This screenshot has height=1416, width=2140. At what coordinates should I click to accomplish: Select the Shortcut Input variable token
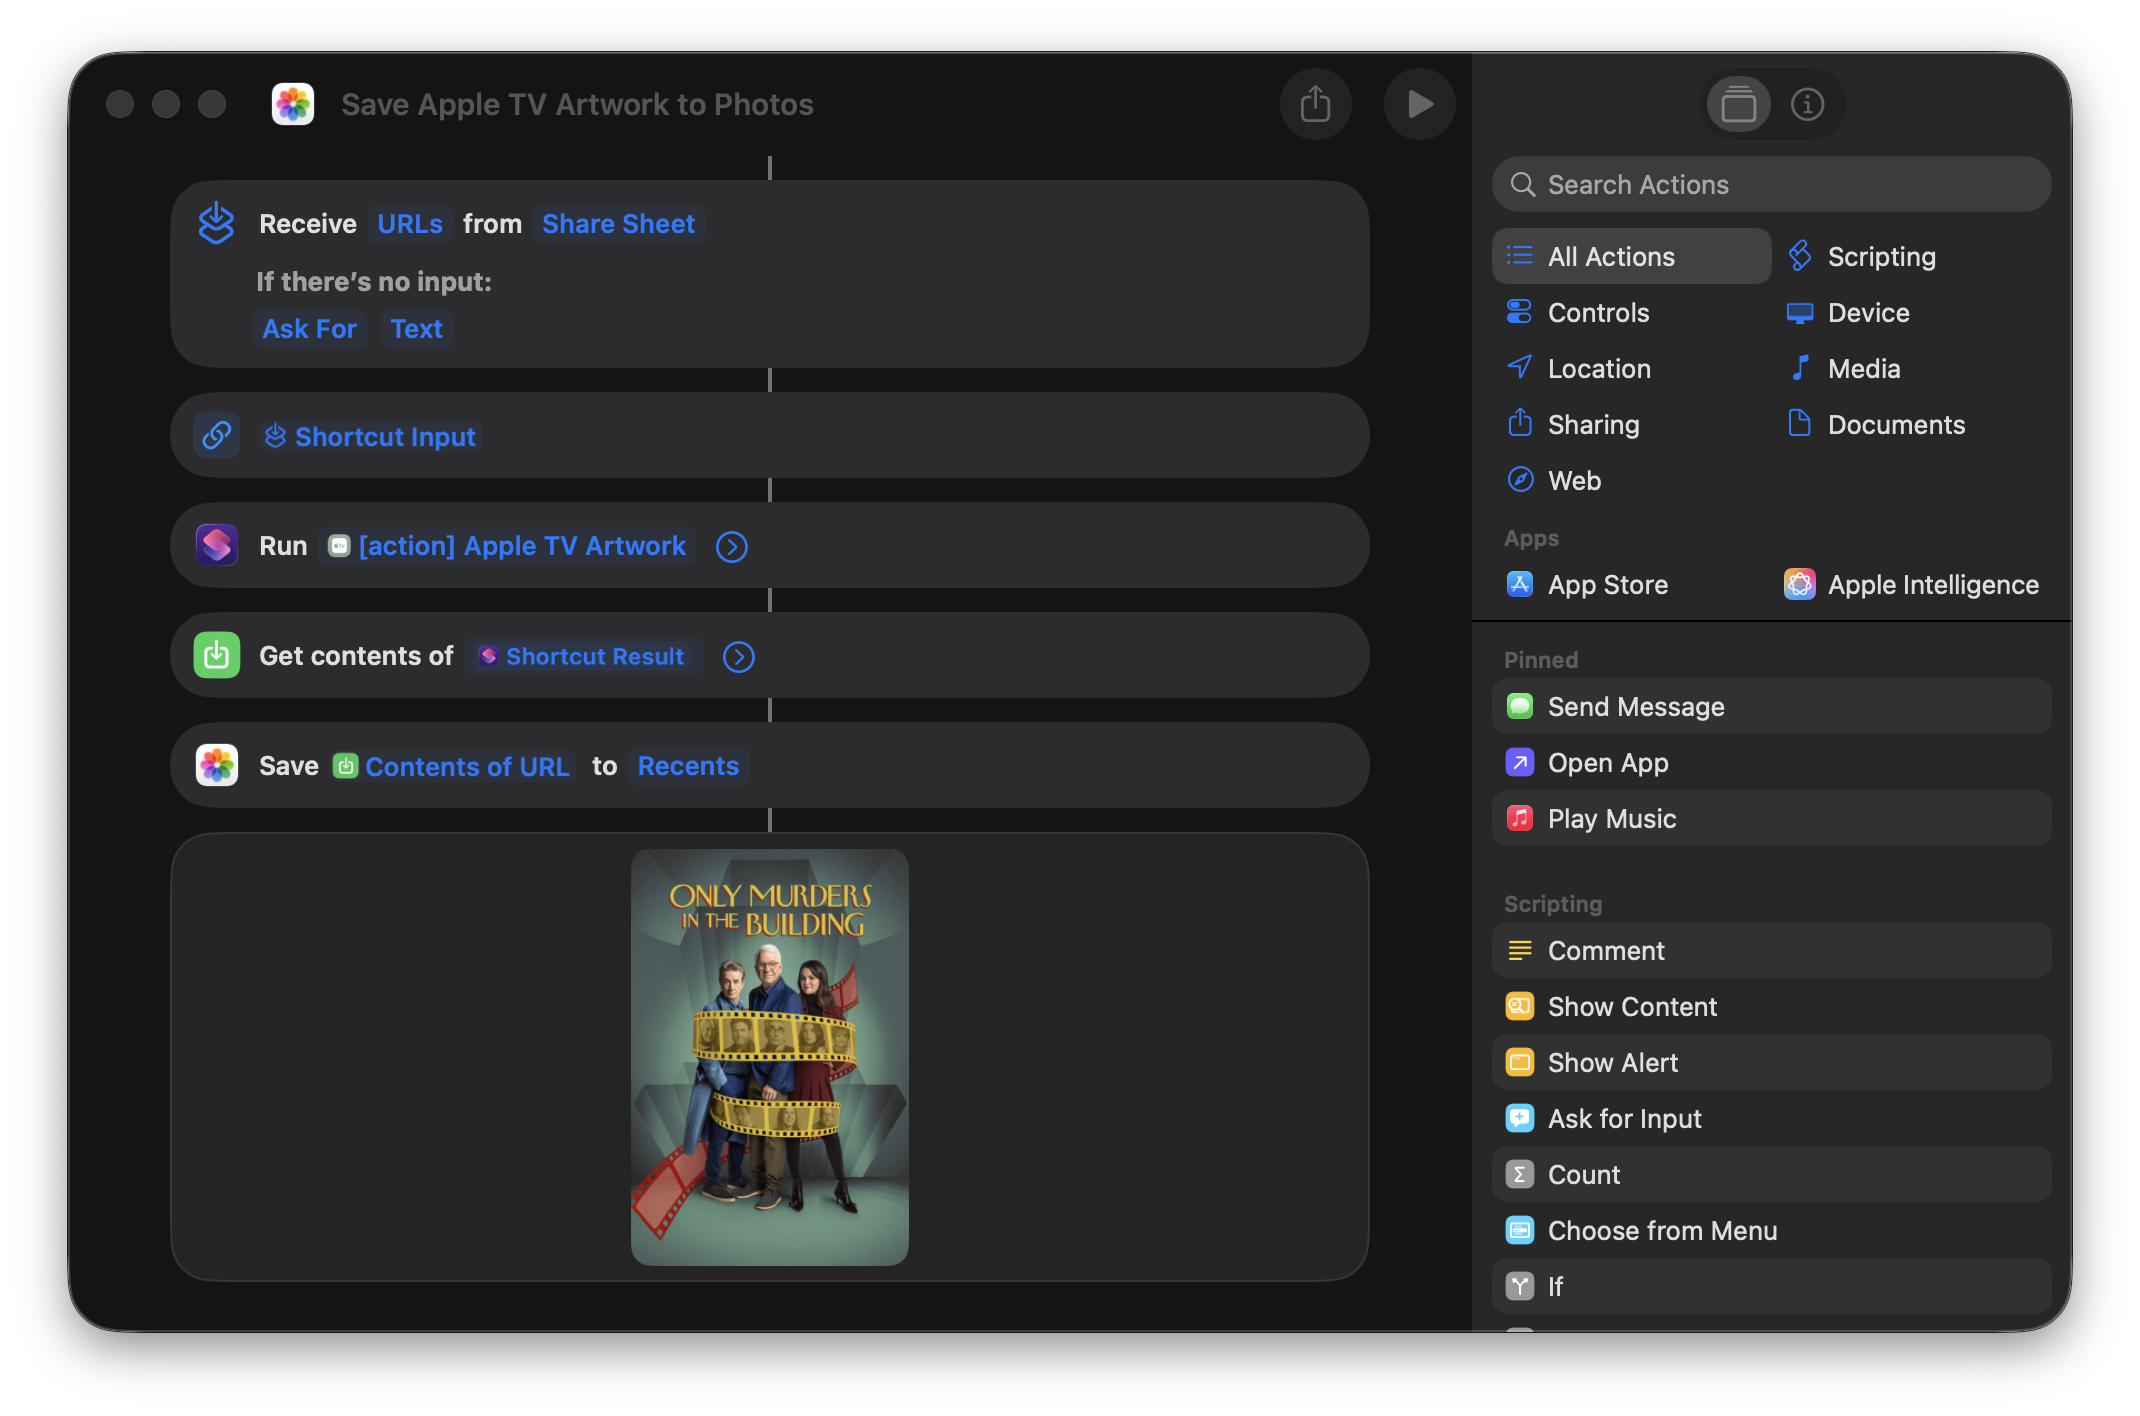370,437
